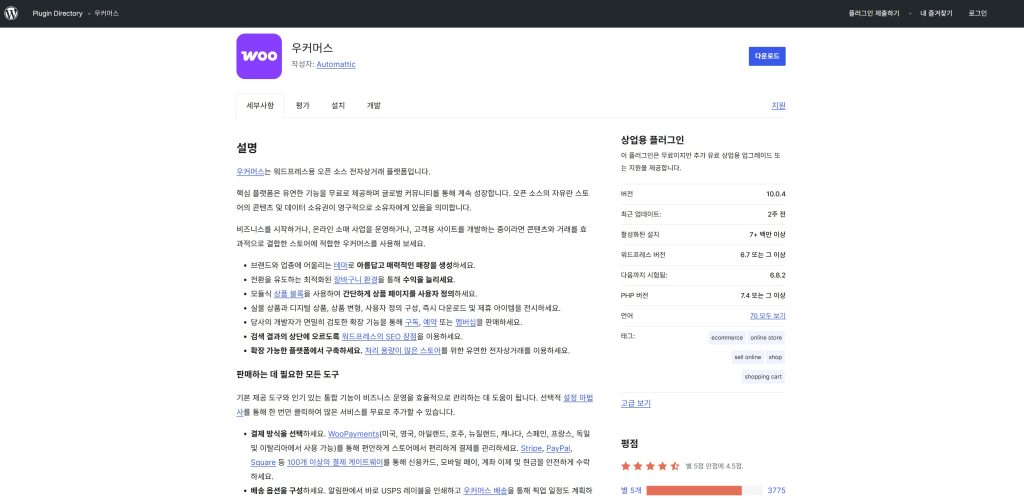Click the 70 모두 보기 languages link
The height and width of the screenshot is (501, 1024).
coord(767,315)
